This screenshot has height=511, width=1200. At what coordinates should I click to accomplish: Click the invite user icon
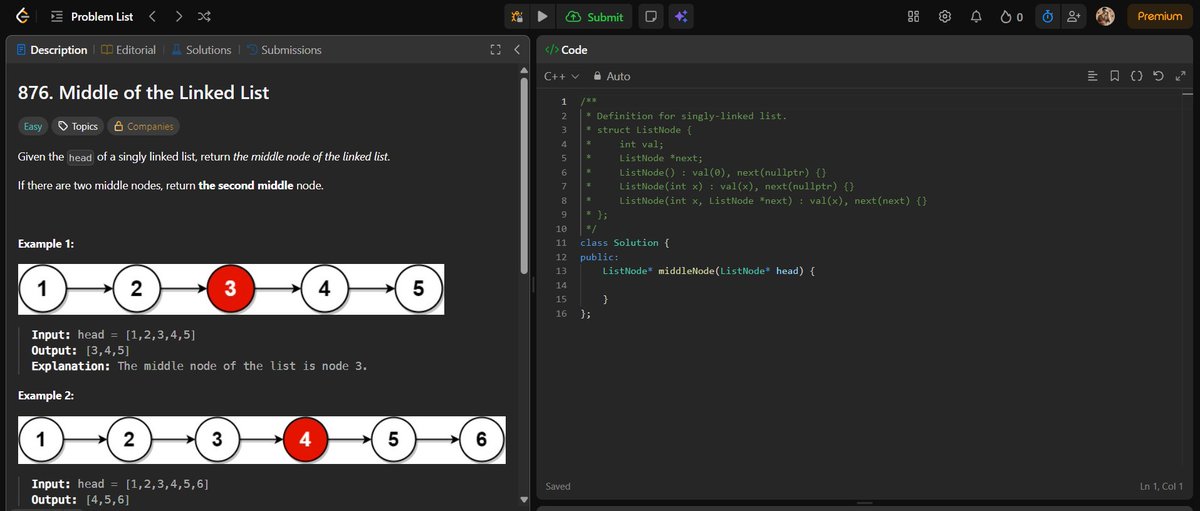pos(1073,16)
